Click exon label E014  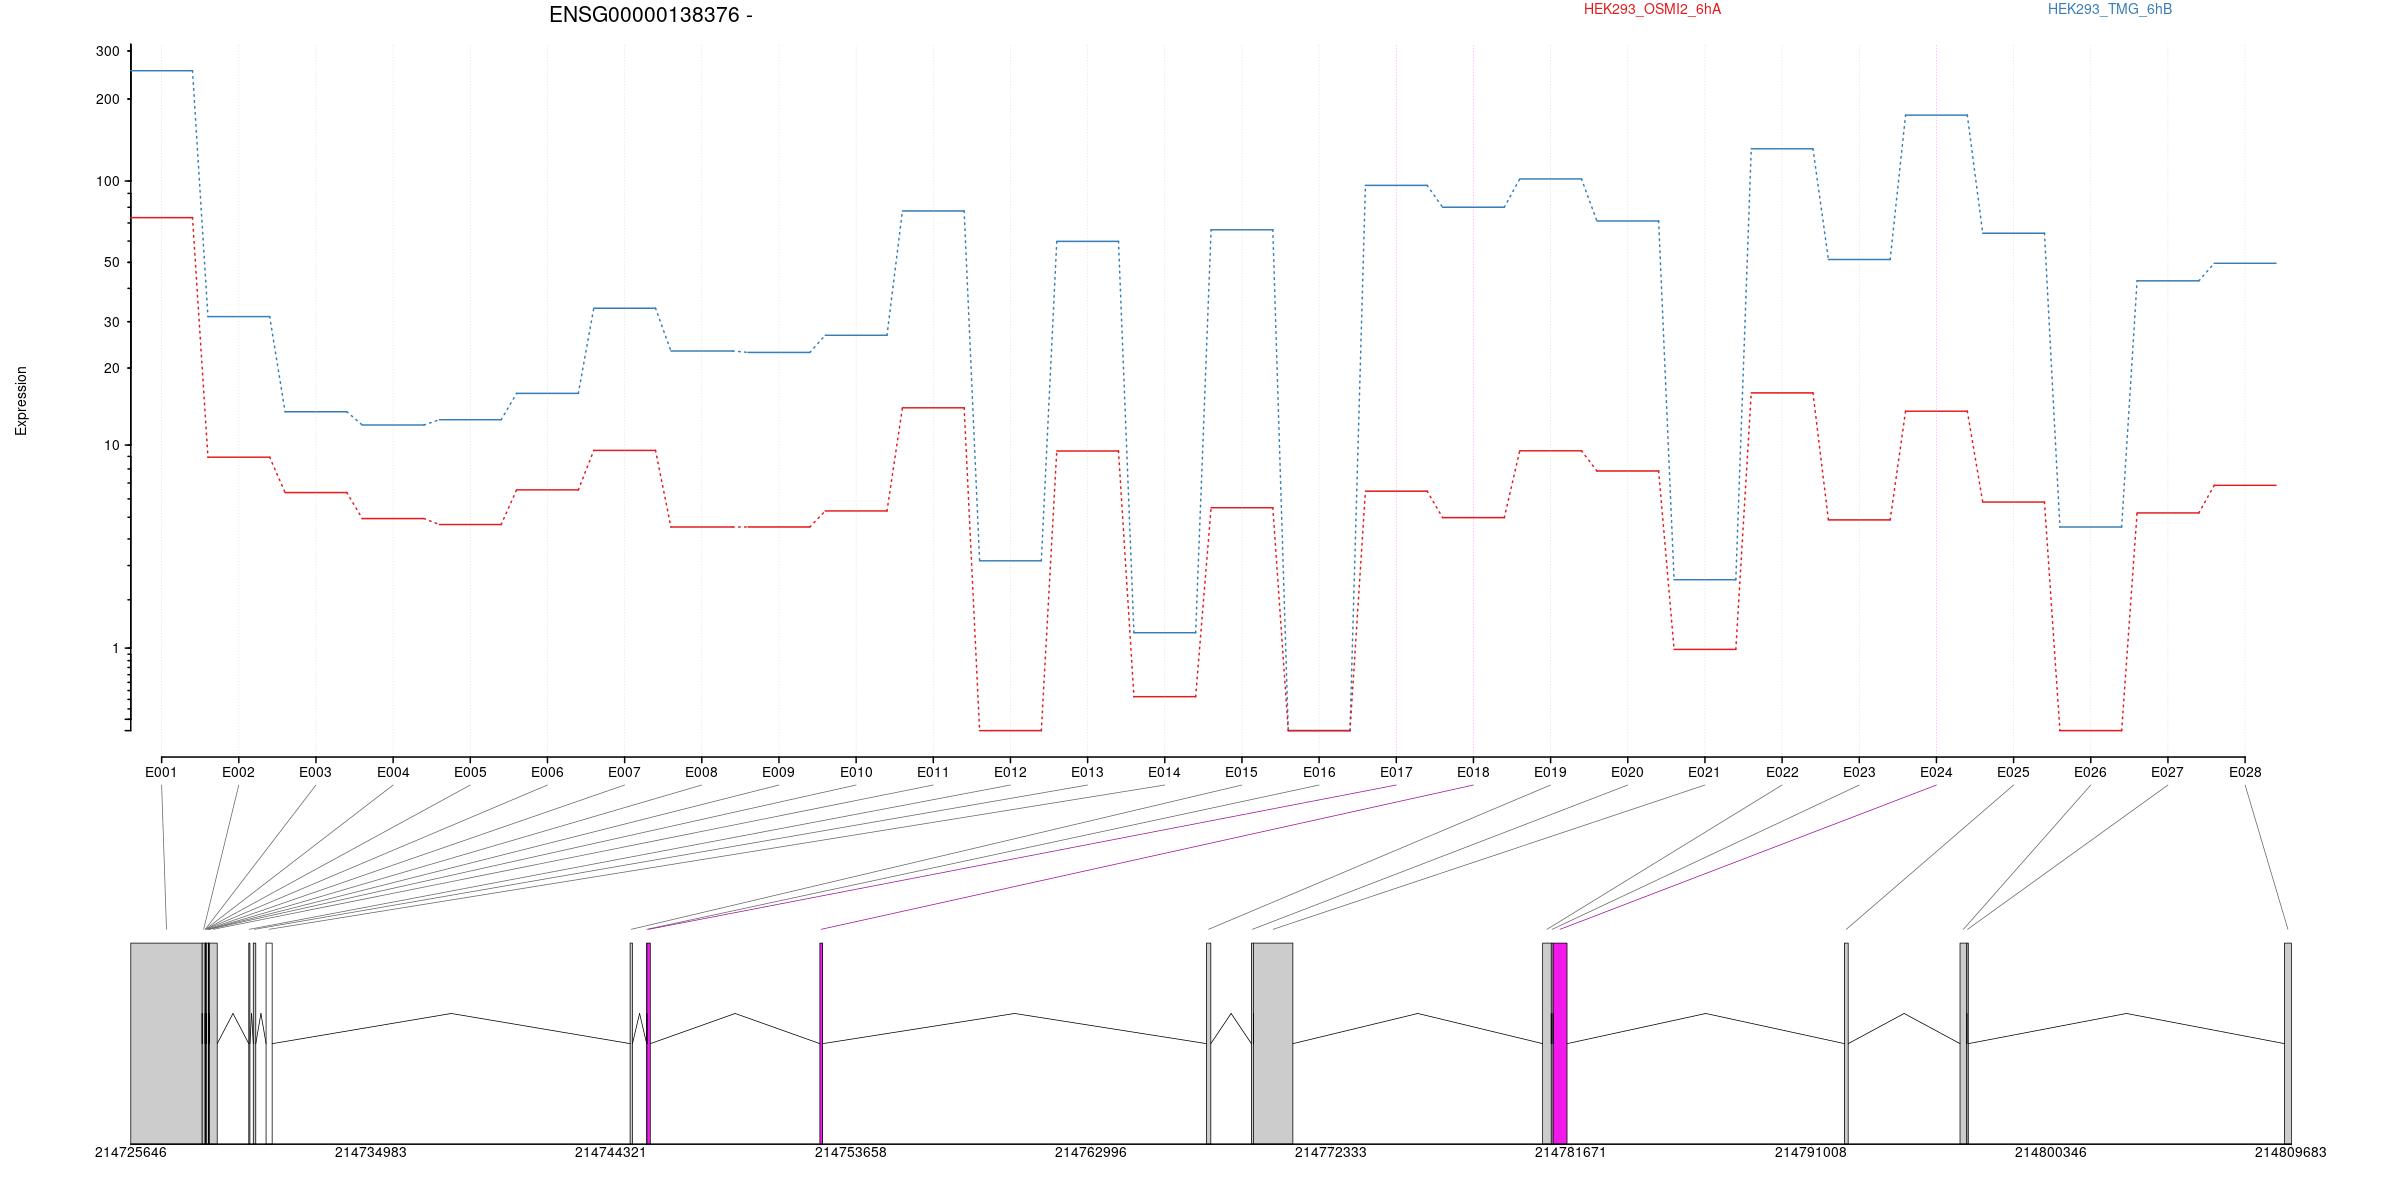point(1164,772)
